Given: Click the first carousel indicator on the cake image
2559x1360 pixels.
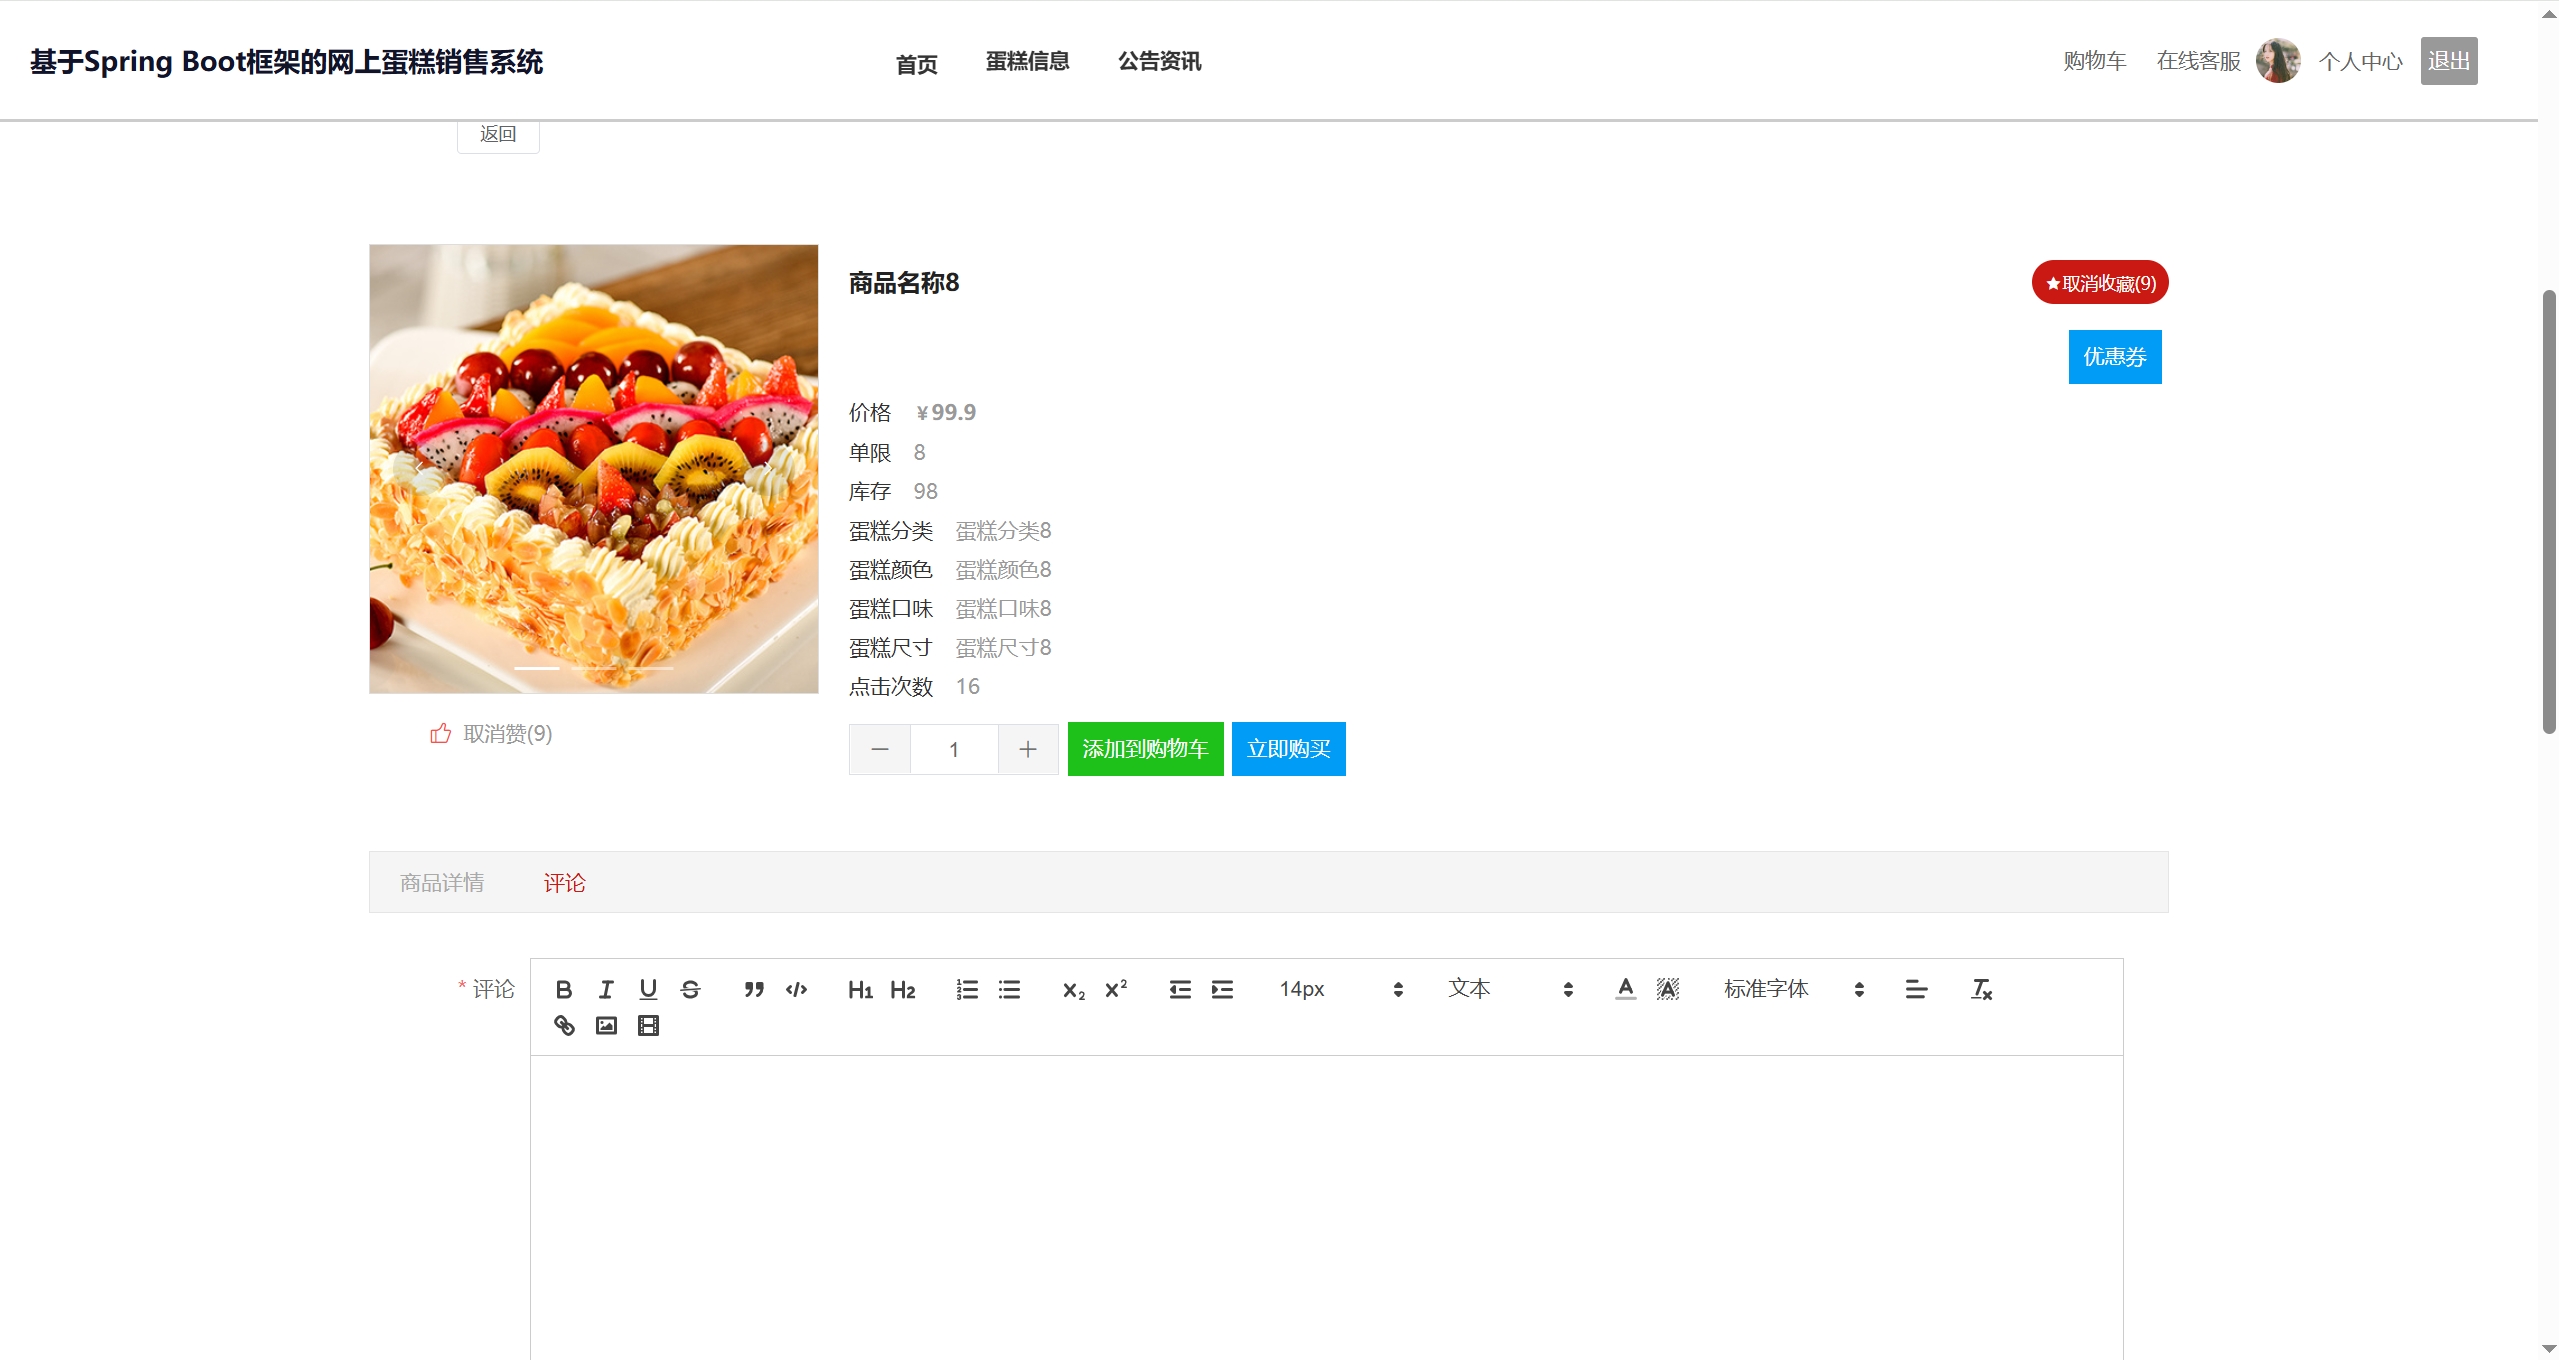Looking at the screenshot, I should (x=536, y=668).
